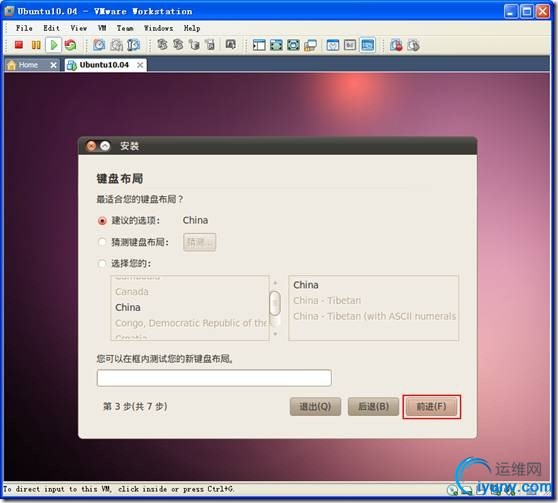Screen dimensions: 558x503
Task: Switch to Console view icon
Action: point(368,45)
